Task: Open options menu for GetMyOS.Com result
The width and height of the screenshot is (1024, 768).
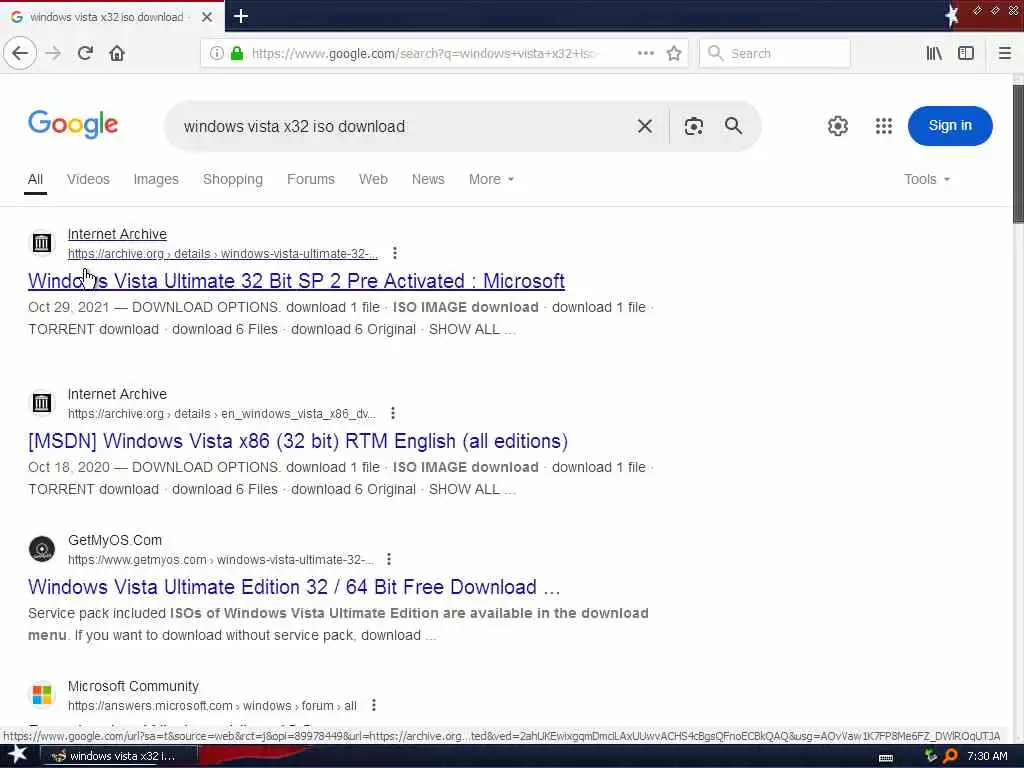Action: [x=389, y=560]
